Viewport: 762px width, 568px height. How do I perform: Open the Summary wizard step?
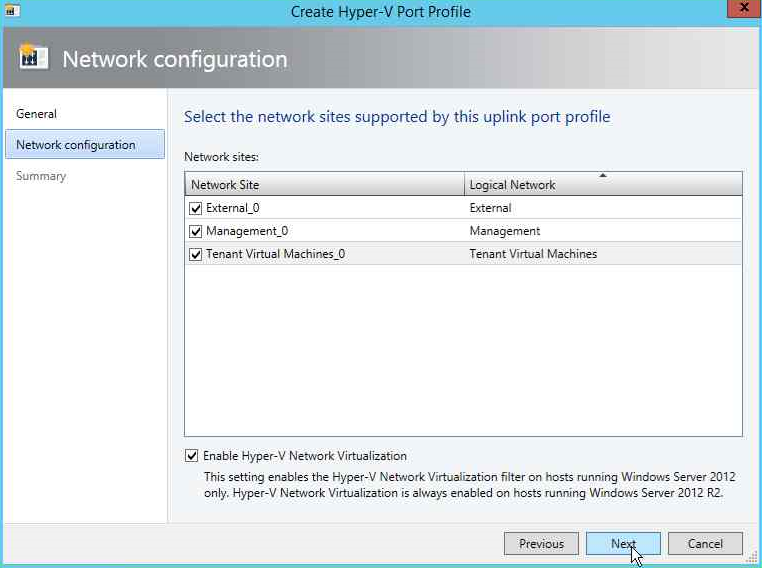(41, 176)
